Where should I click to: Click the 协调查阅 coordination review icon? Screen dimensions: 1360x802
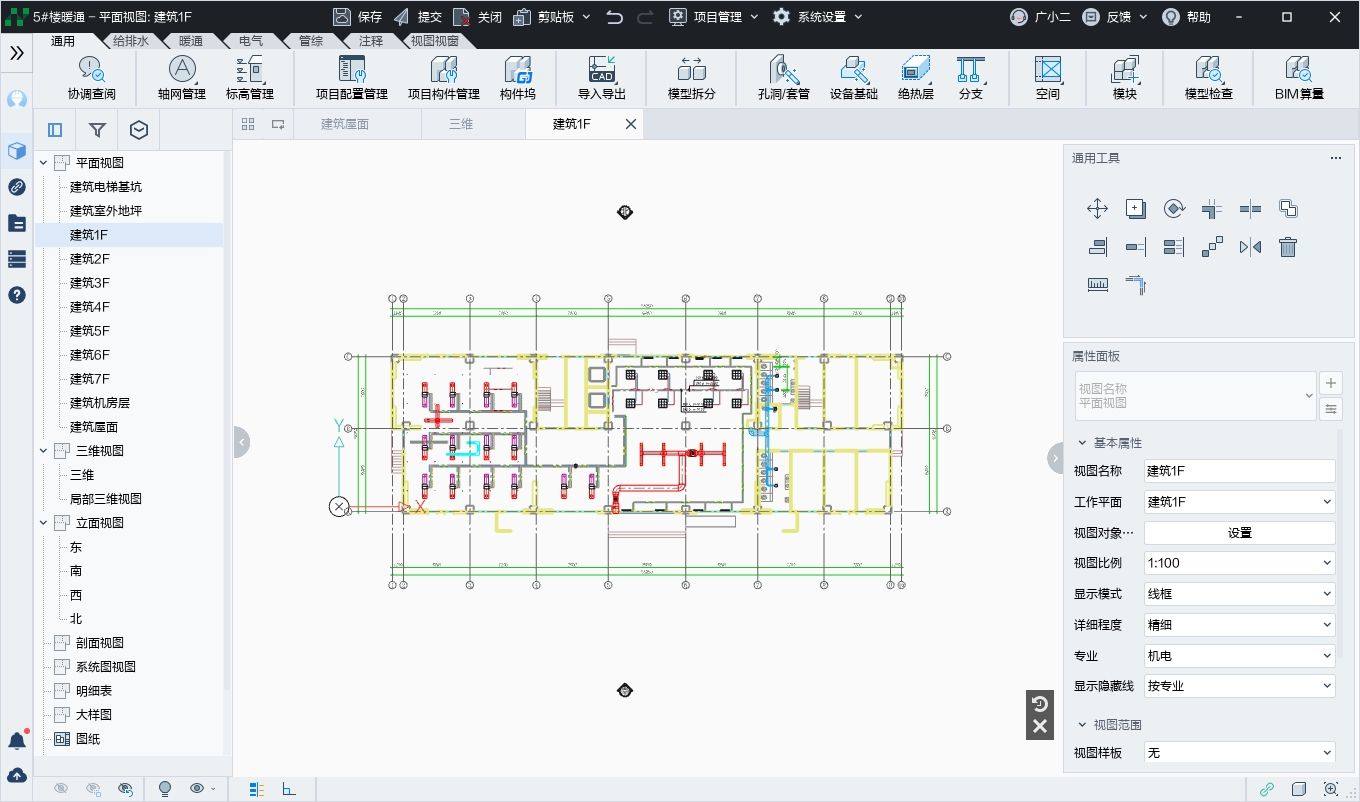pyautogui.click(x=92, y=70)
